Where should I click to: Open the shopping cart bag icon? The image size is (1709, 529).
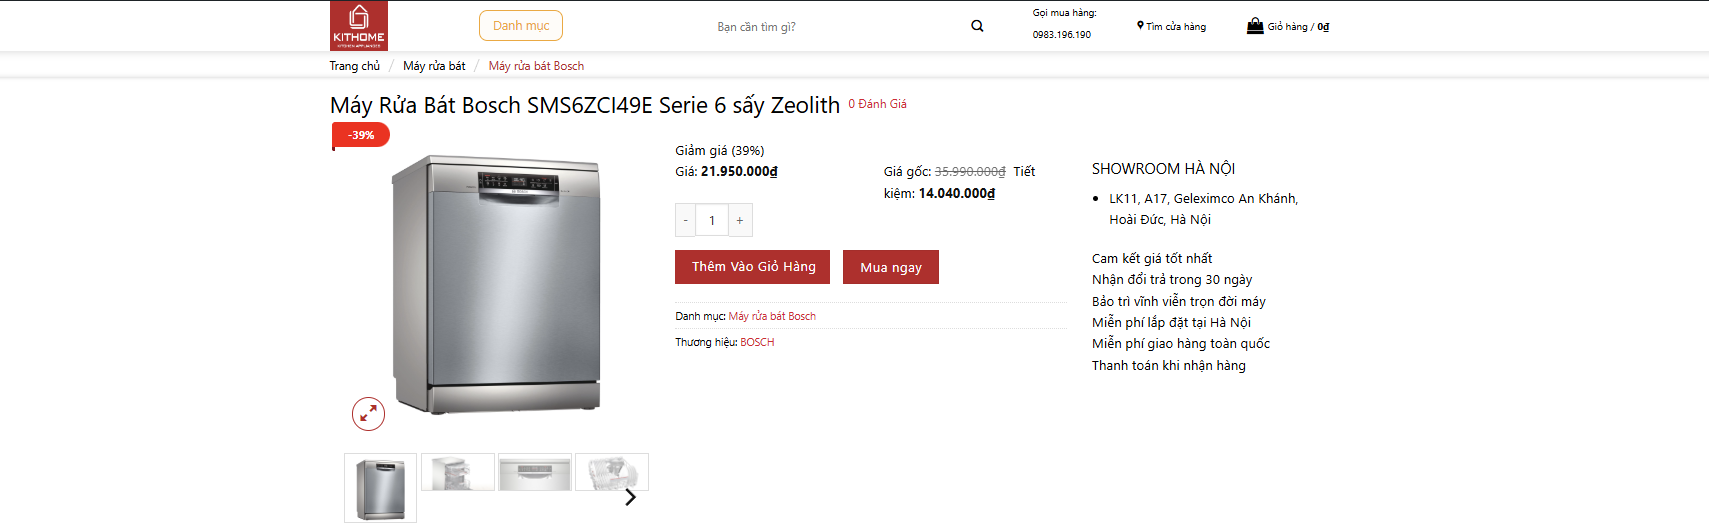pyautogui.click(x=1255, y=26)
